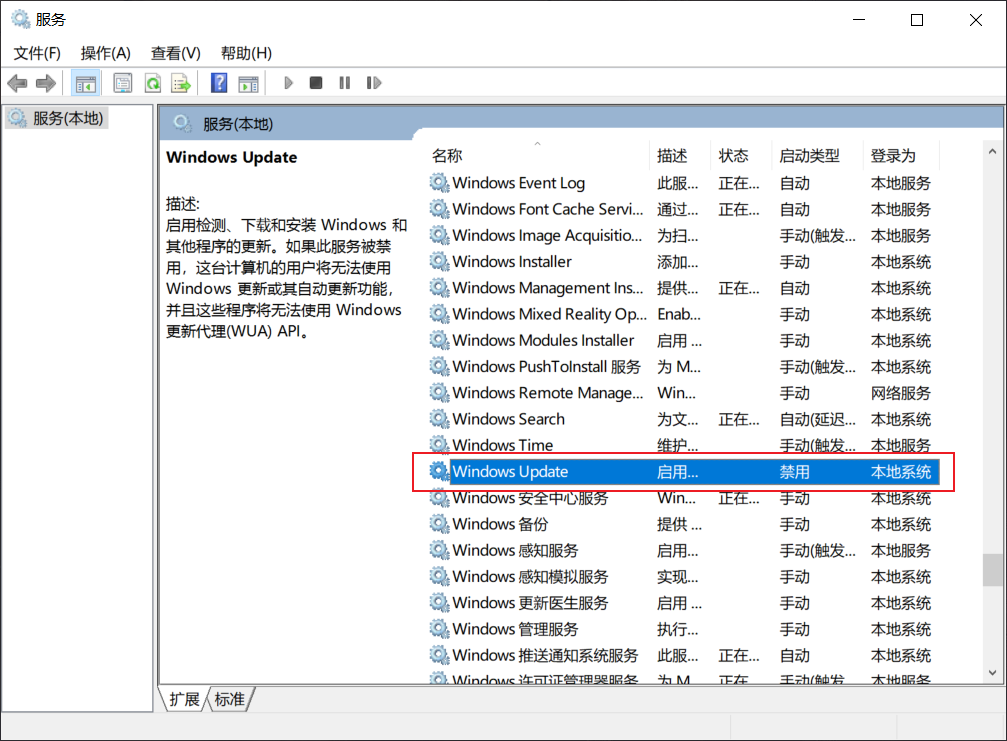
Task: Switch to the 标准 tab
Action: [x=229, y=699]
